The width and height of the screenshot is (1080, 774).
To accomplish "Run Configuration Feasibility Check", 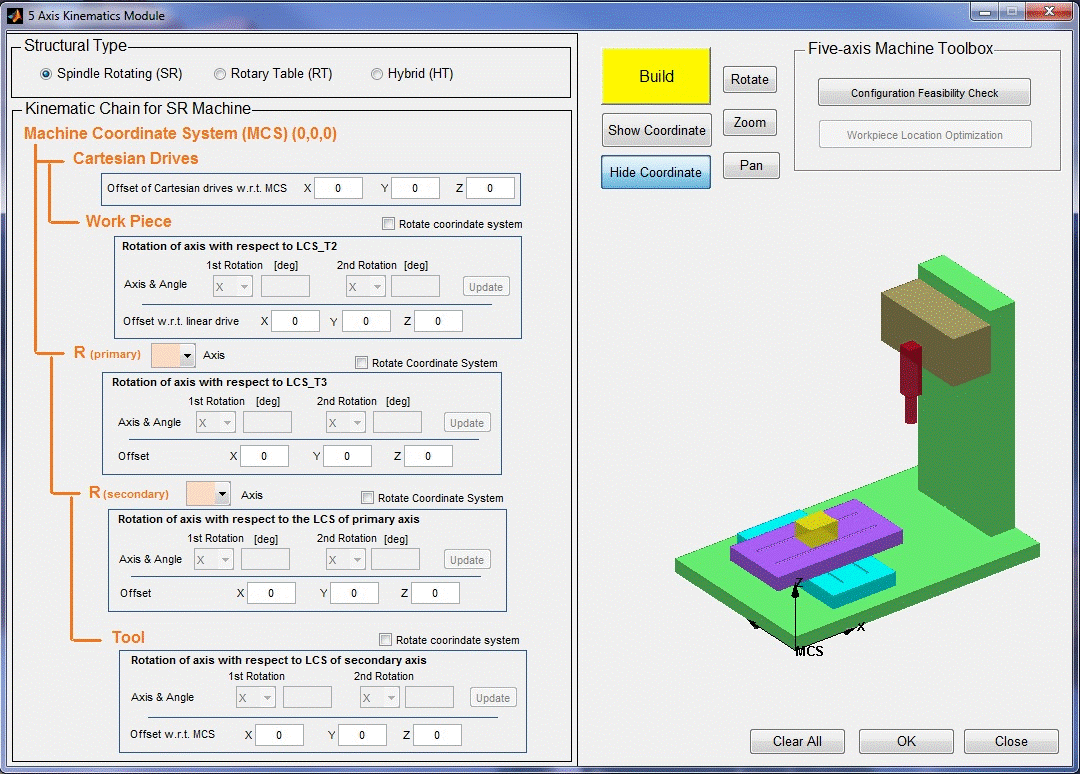I will [x=924, y=92].
